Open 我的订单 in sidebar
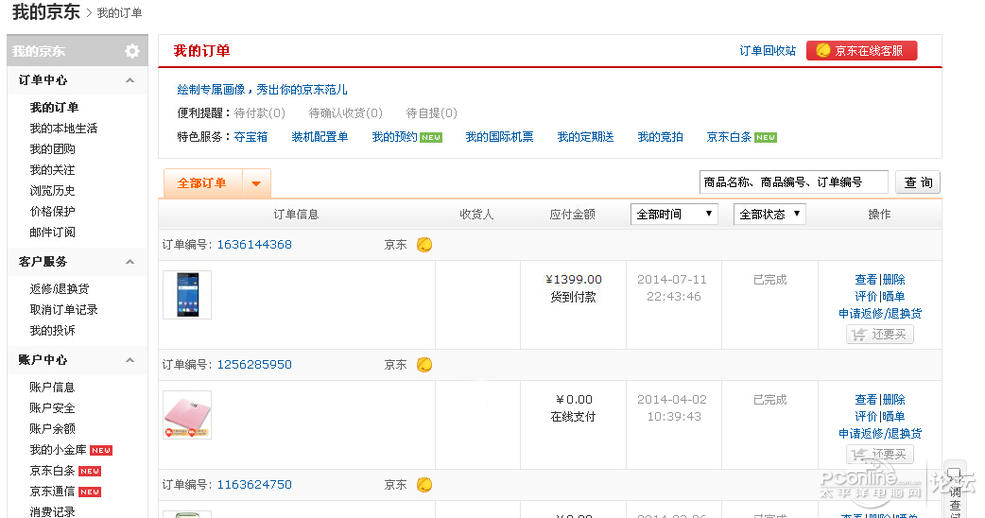Image resolution: width=985 pixels, height=518 pixels. 54,107
